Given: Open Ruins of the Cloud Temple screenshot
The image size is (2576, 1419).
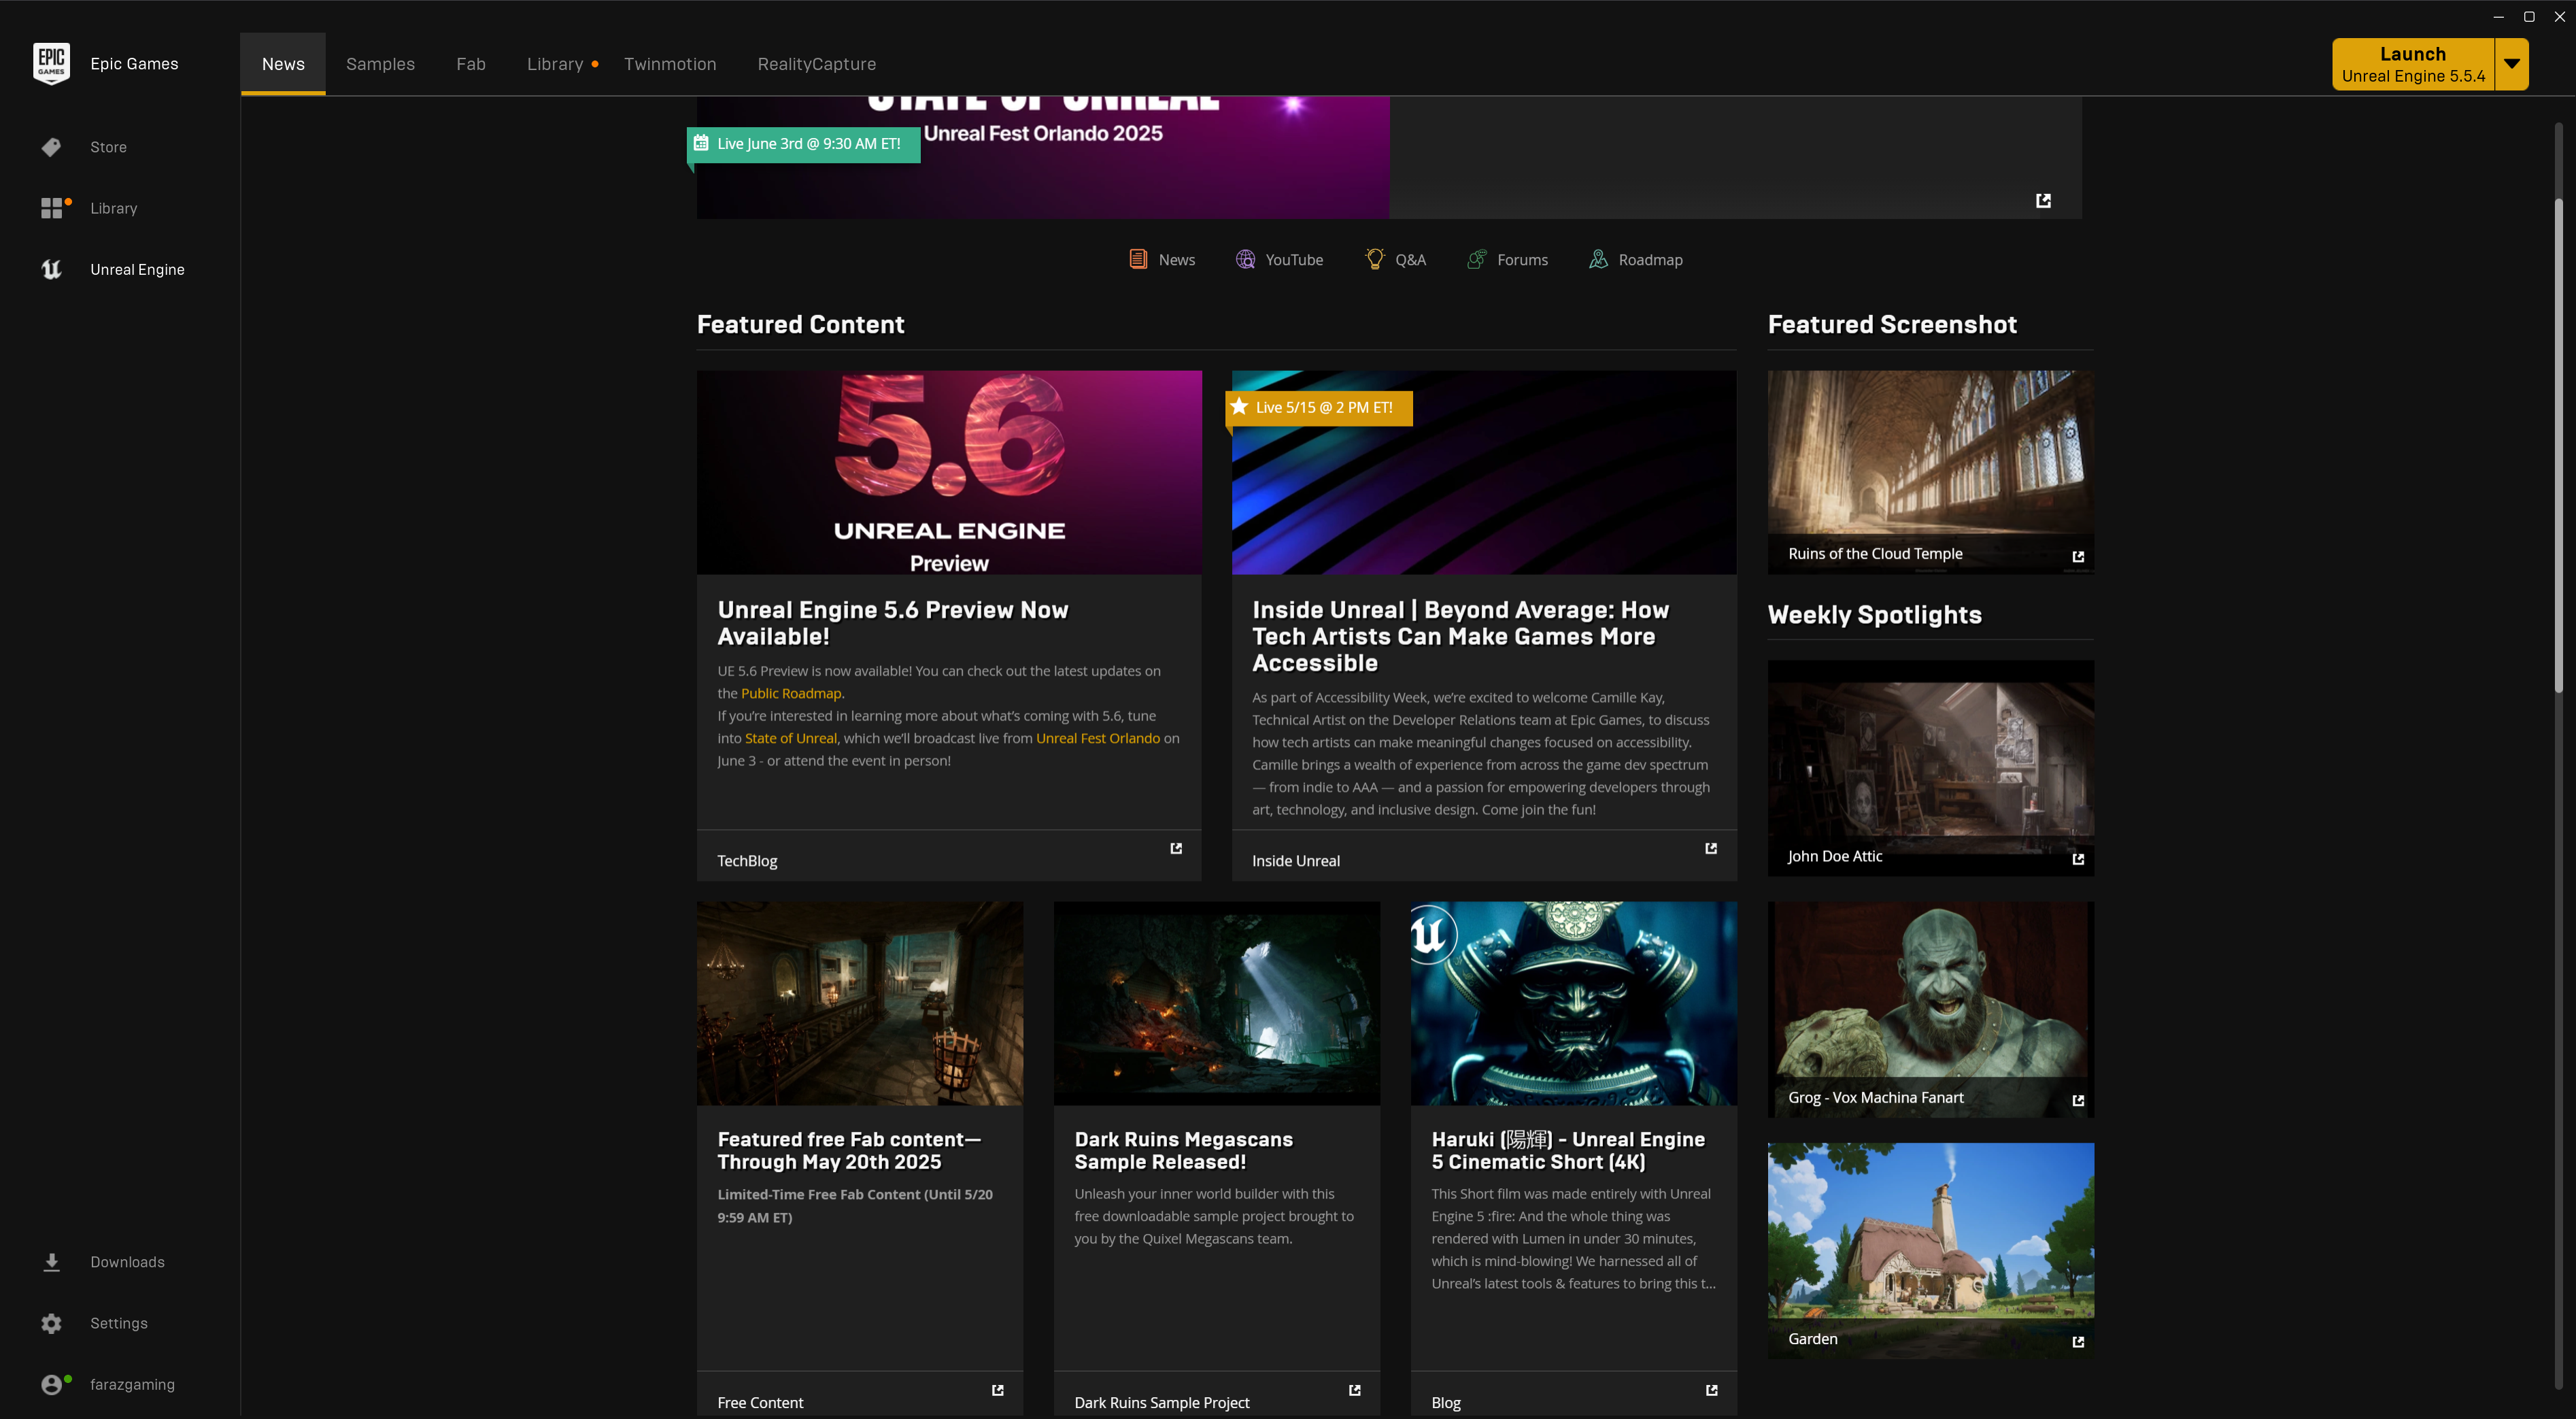Looking at the screenshot, I should 1930,460.
